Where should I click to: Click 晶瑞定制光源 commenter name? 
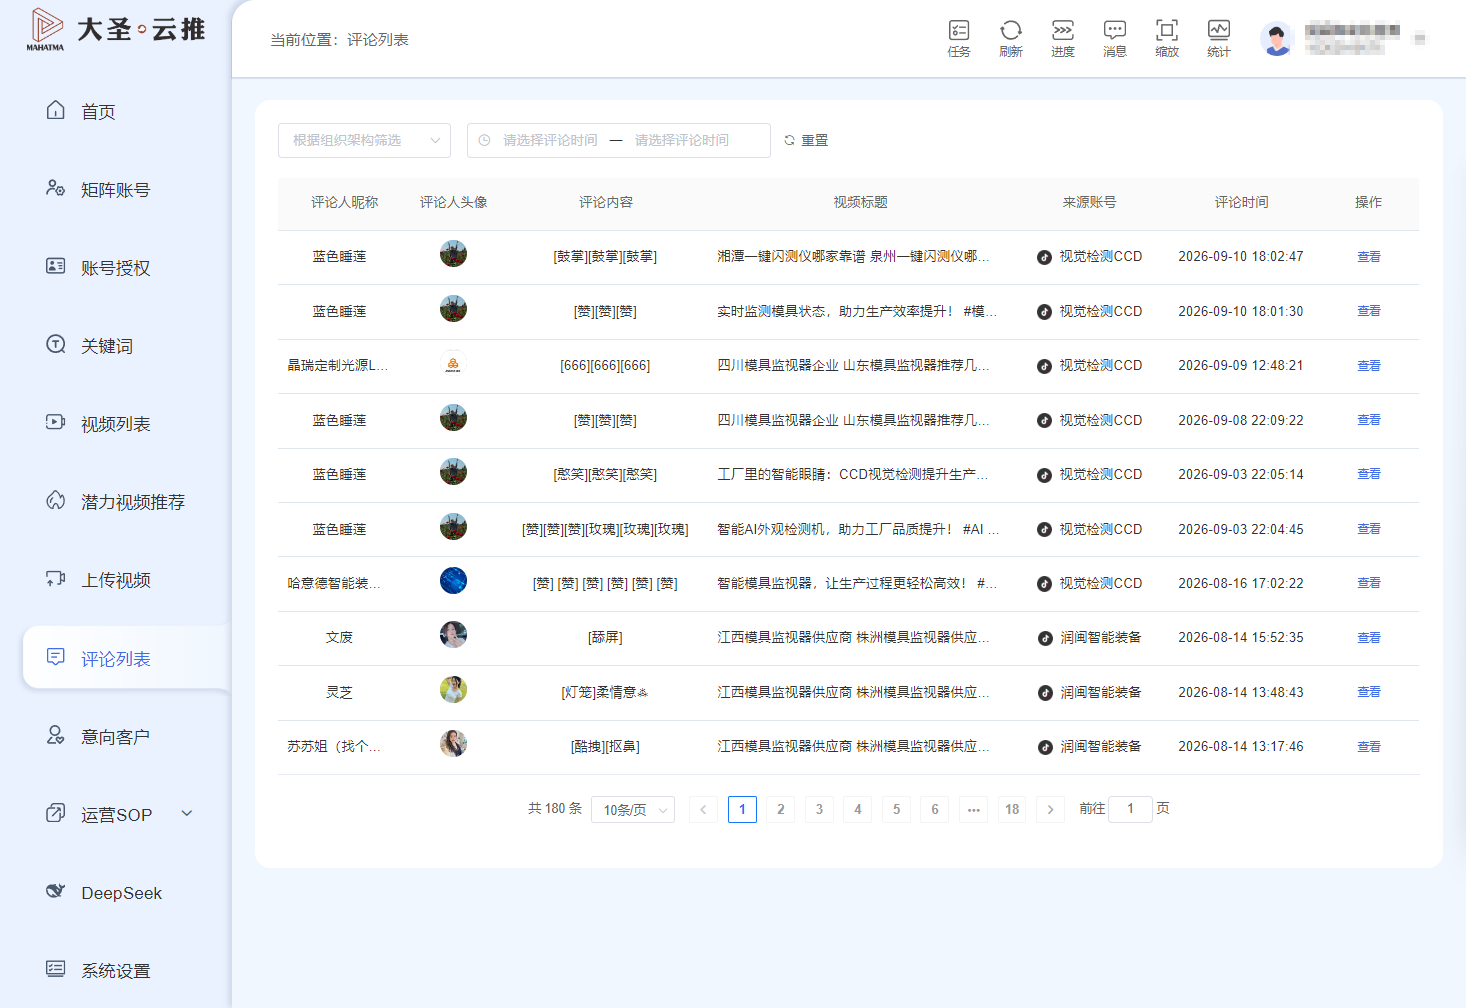pyautogui.click(x=337, y=366)
